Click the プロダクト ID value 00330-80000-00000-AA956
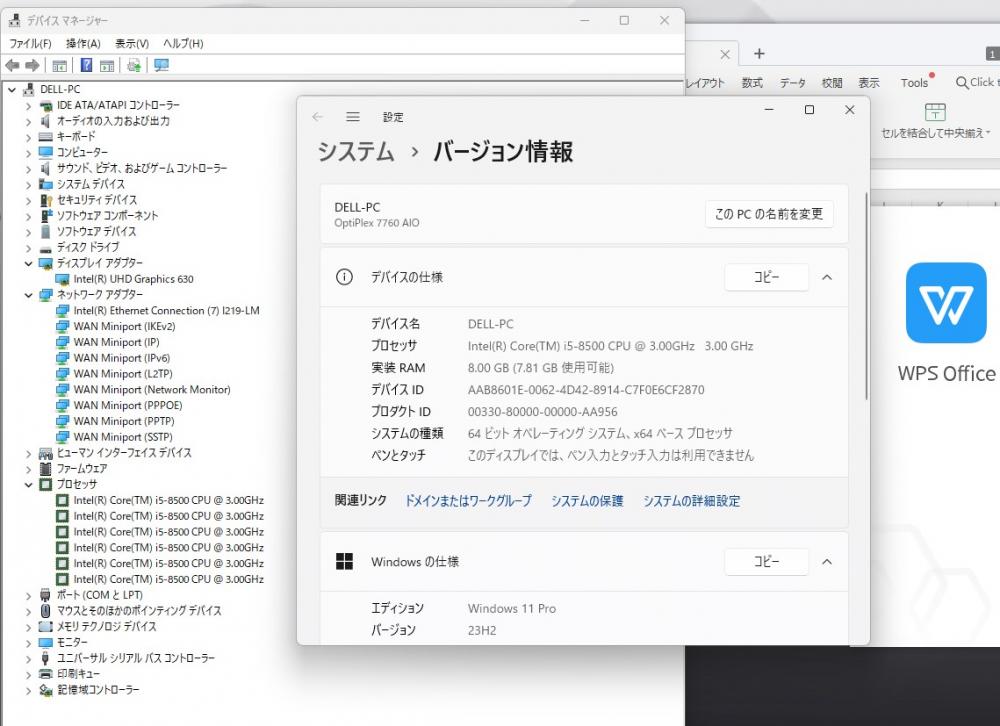1000x726 pixels. coord(543,412)
